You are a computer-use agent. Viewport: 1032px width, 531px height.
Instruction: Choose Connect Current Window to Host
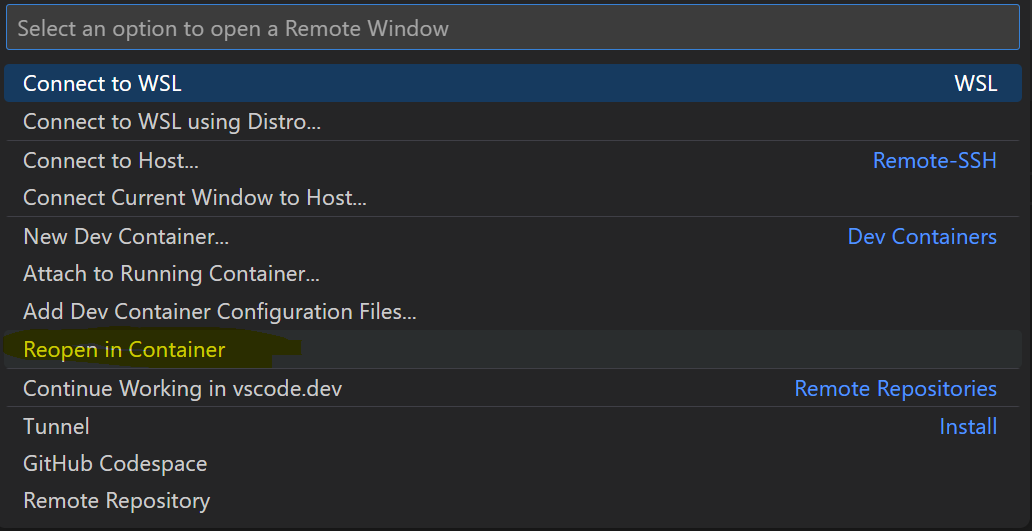[x=513, y=197]
